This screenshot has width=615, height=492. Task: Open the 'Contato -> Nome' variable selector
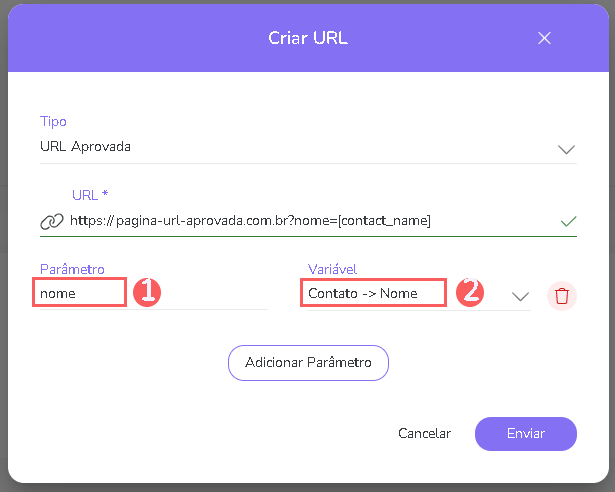(x=373, y=293)
